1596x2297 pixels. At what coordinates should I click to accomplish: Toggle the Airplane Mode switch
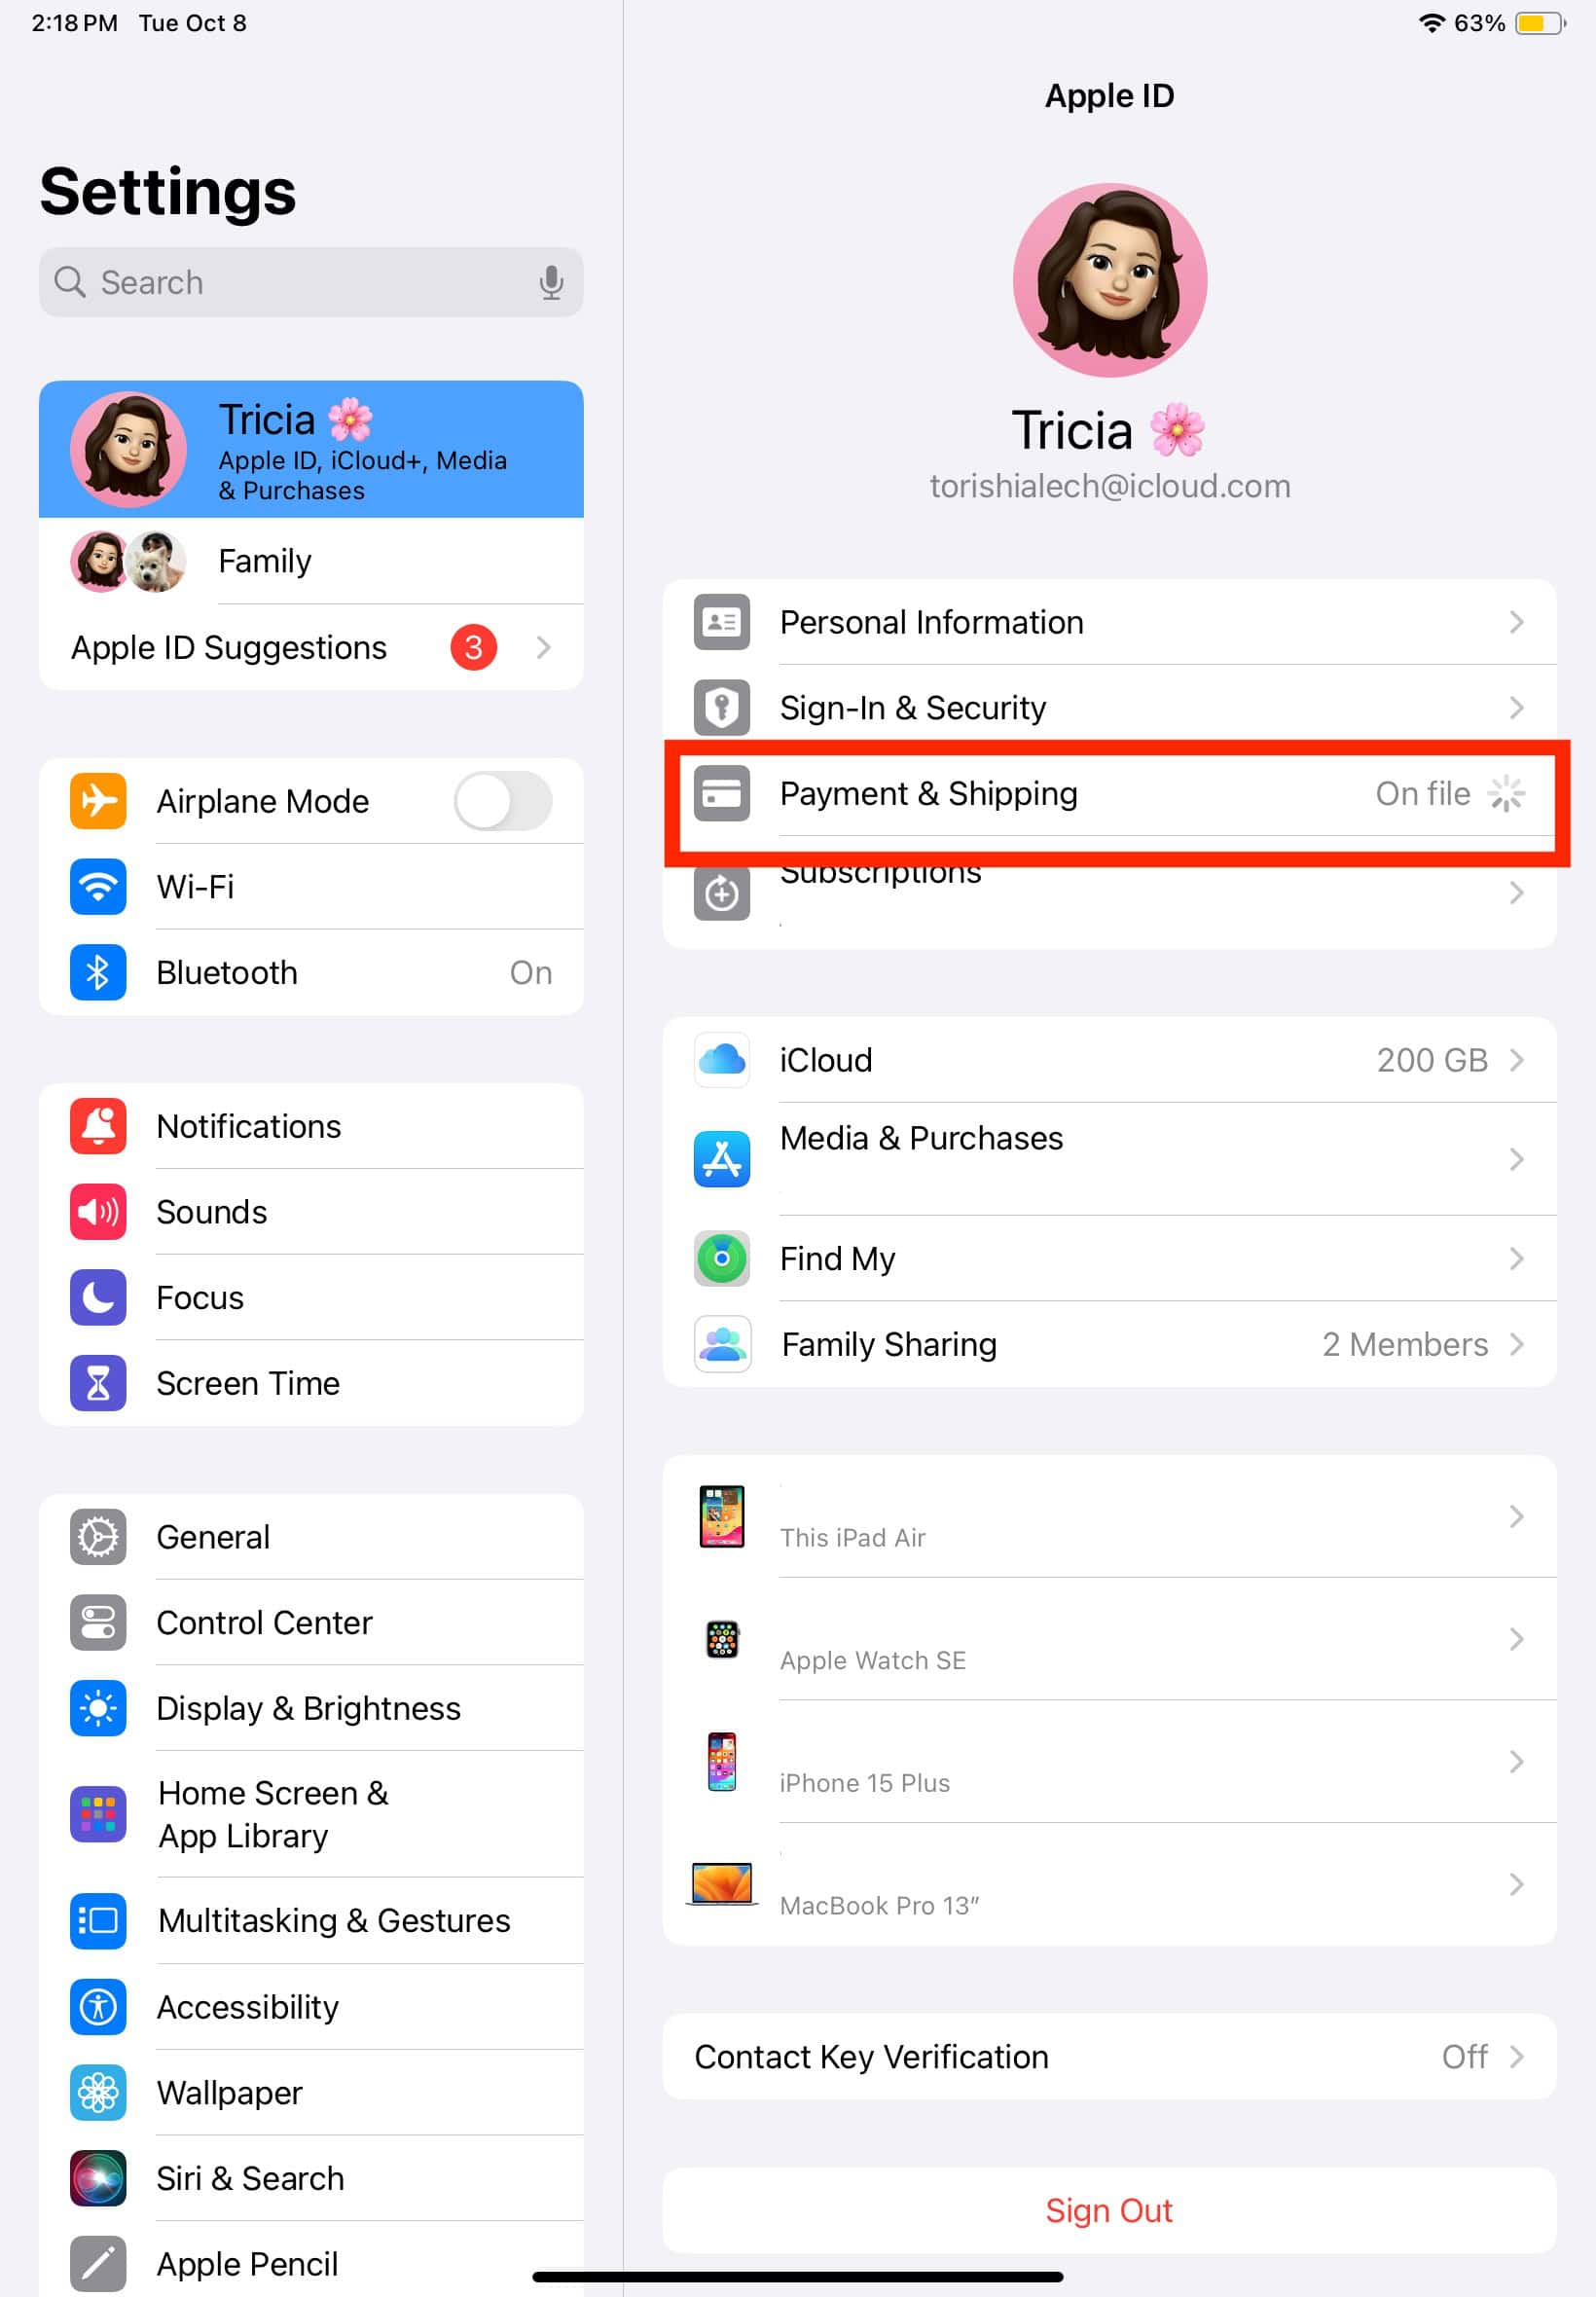click(x=503, y=802)
